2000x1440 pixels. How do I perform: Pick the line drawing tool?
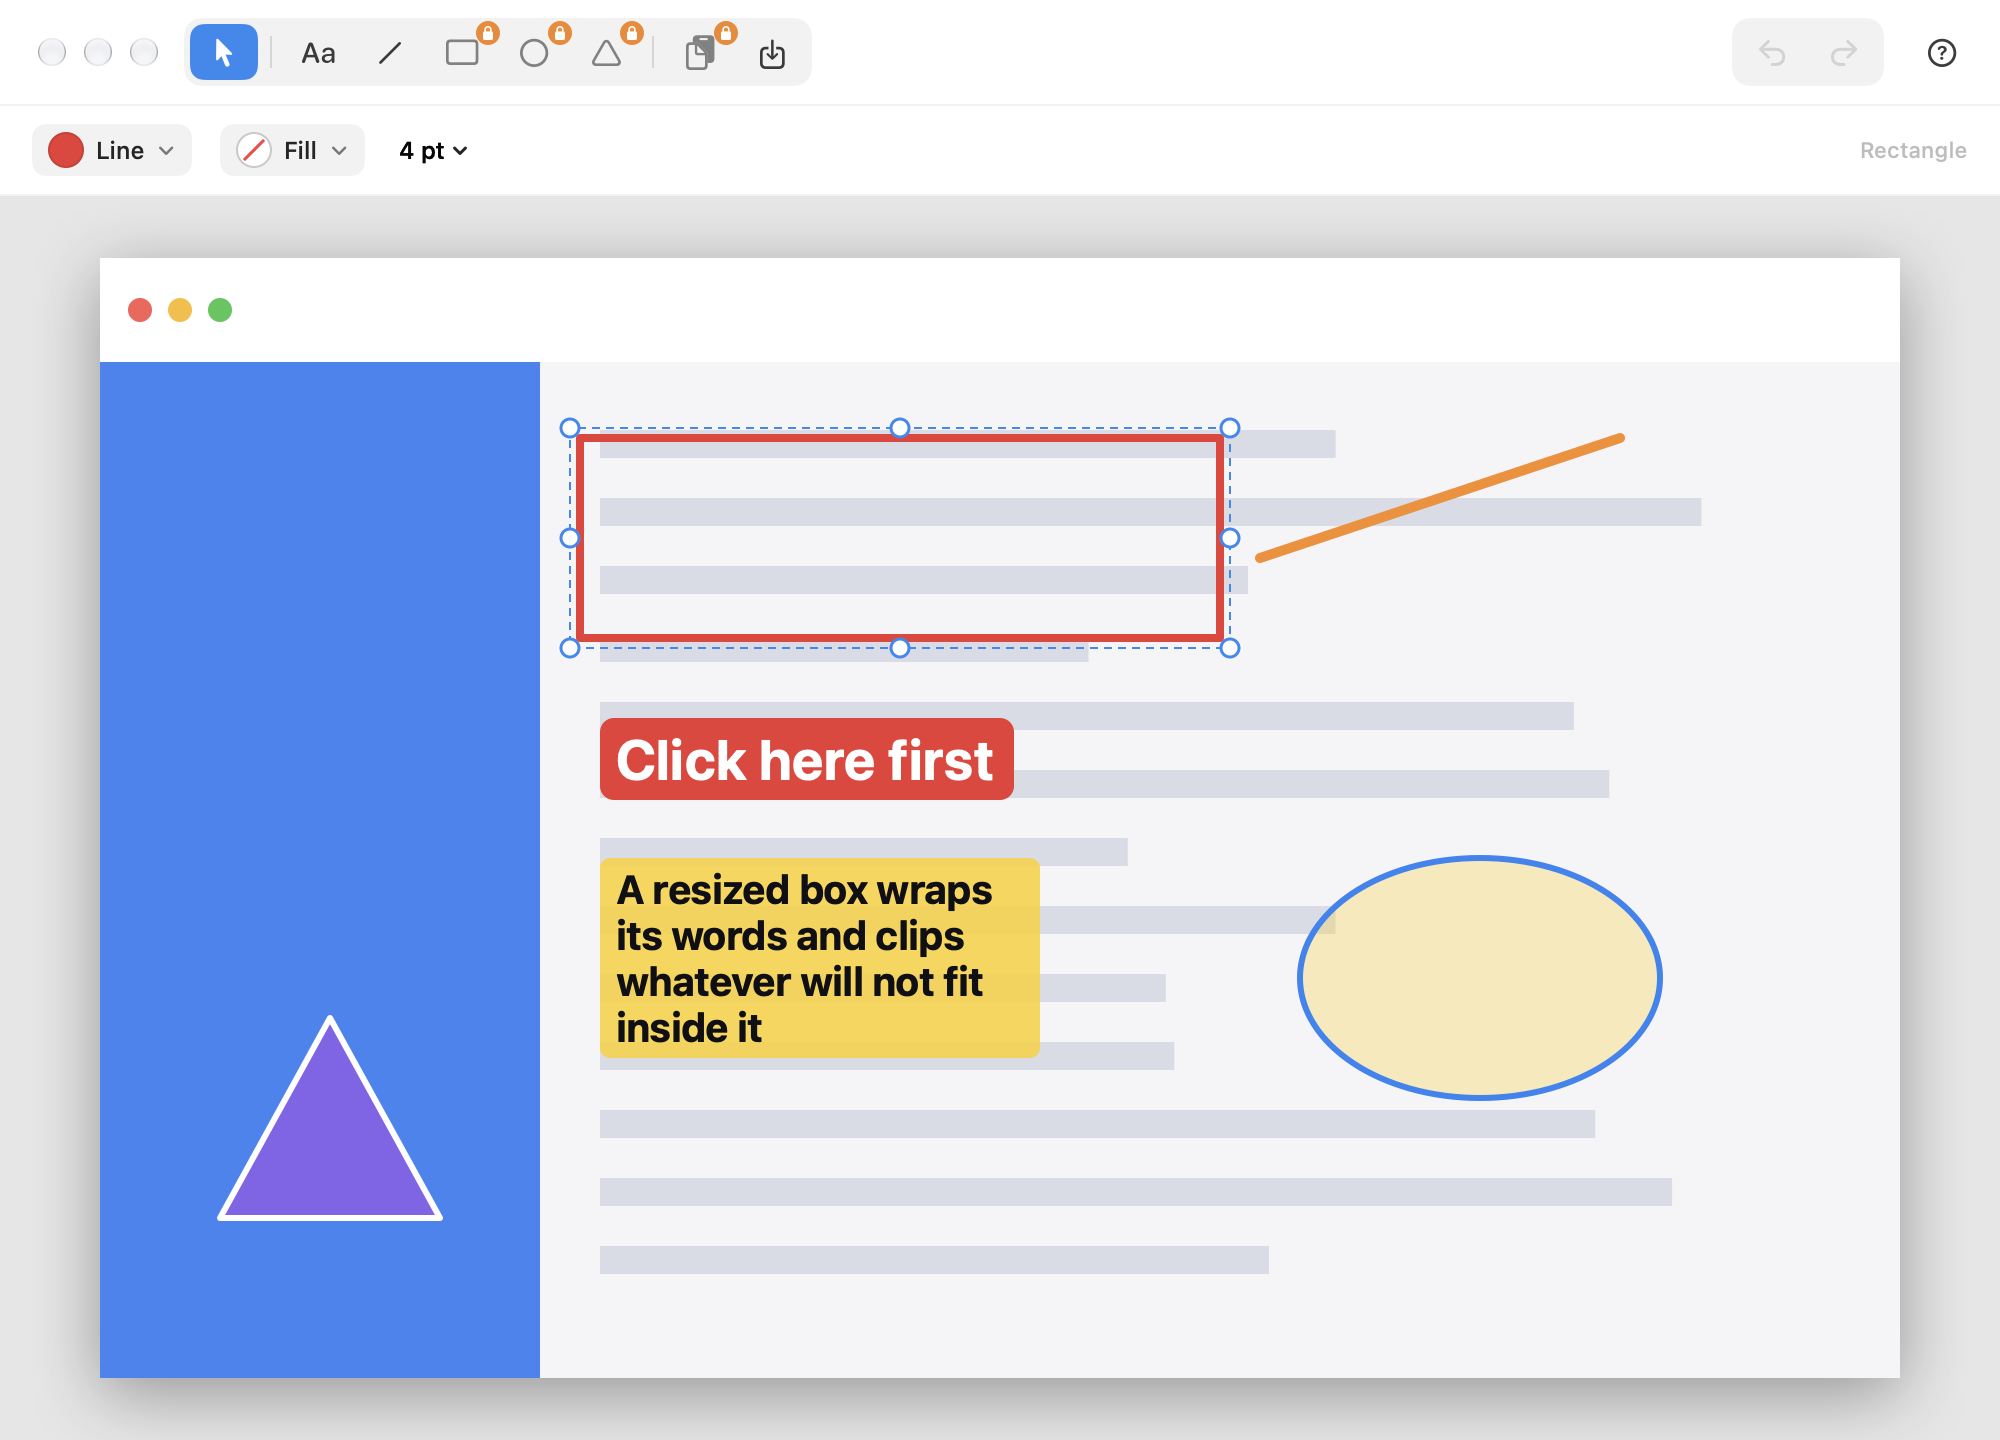coord(390,53)
